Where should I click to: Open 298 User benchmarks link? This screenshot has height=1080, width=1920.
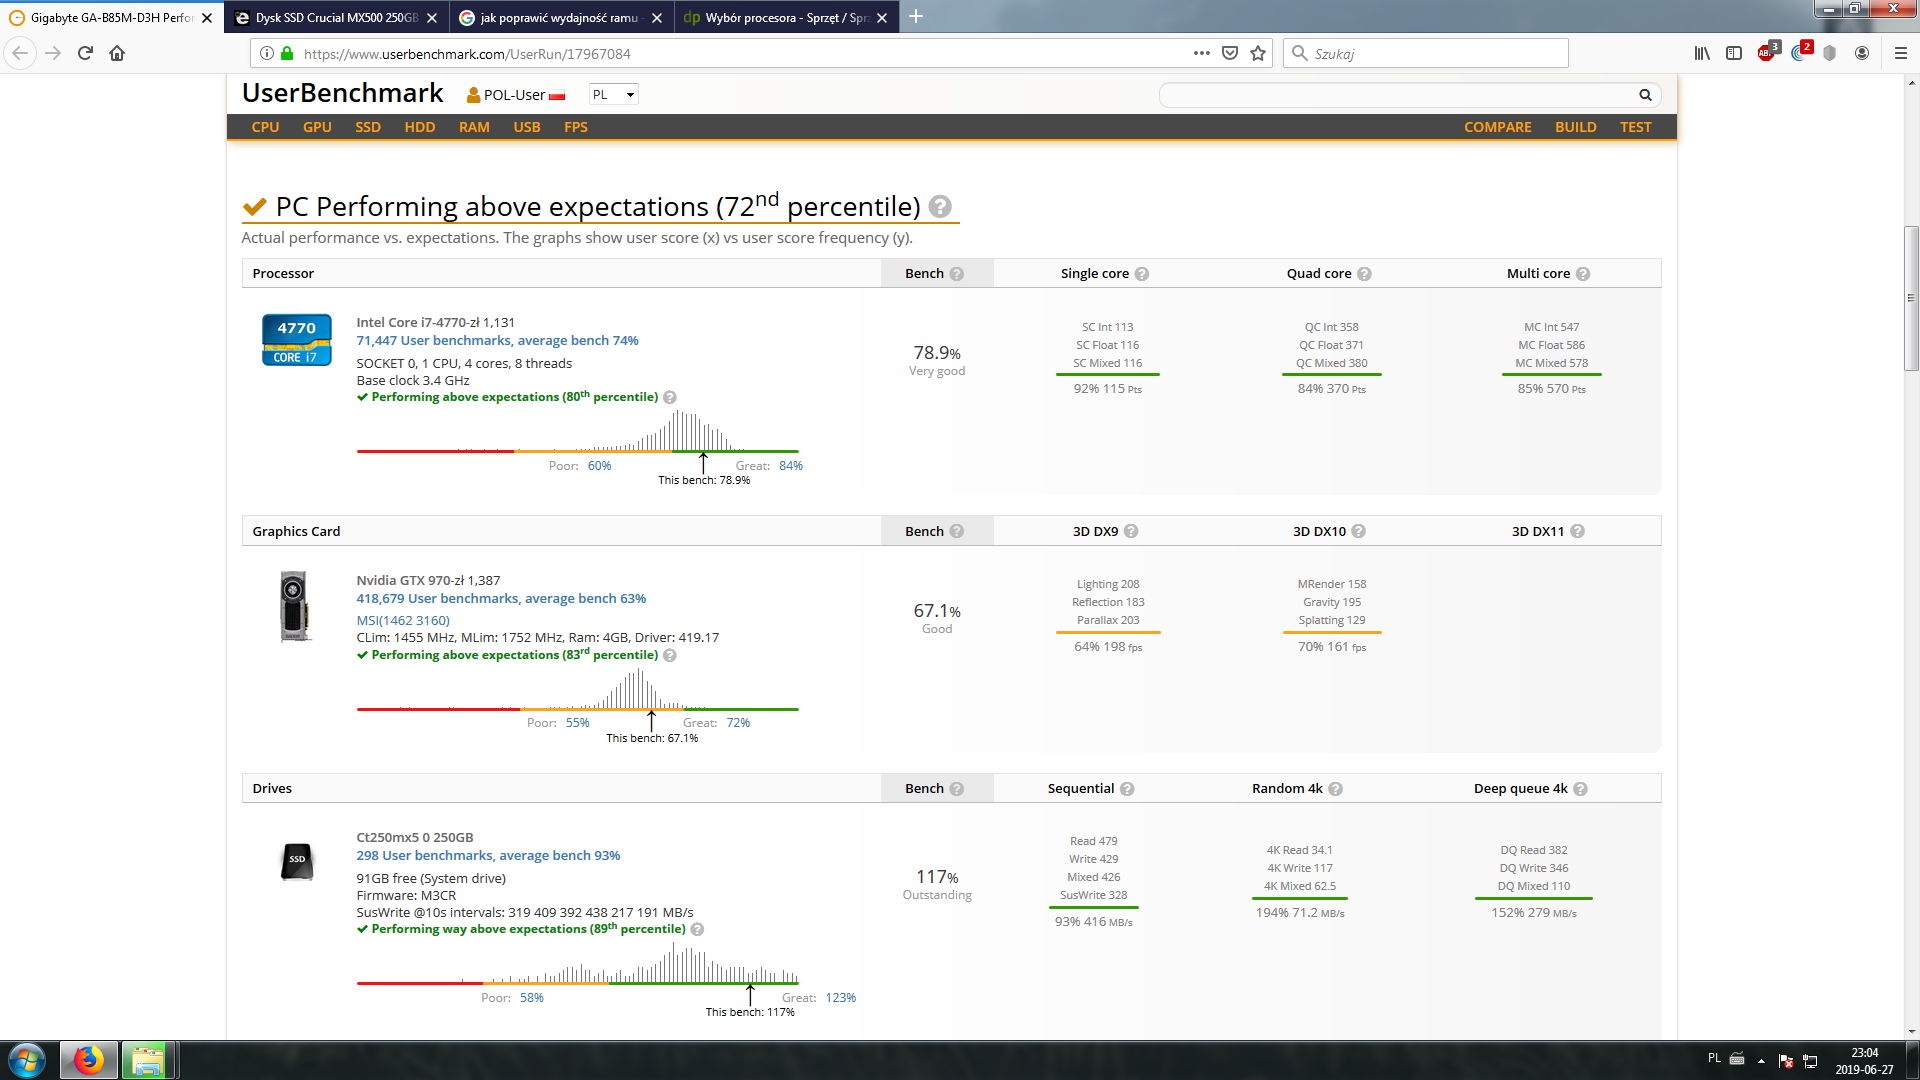(488, 856)
